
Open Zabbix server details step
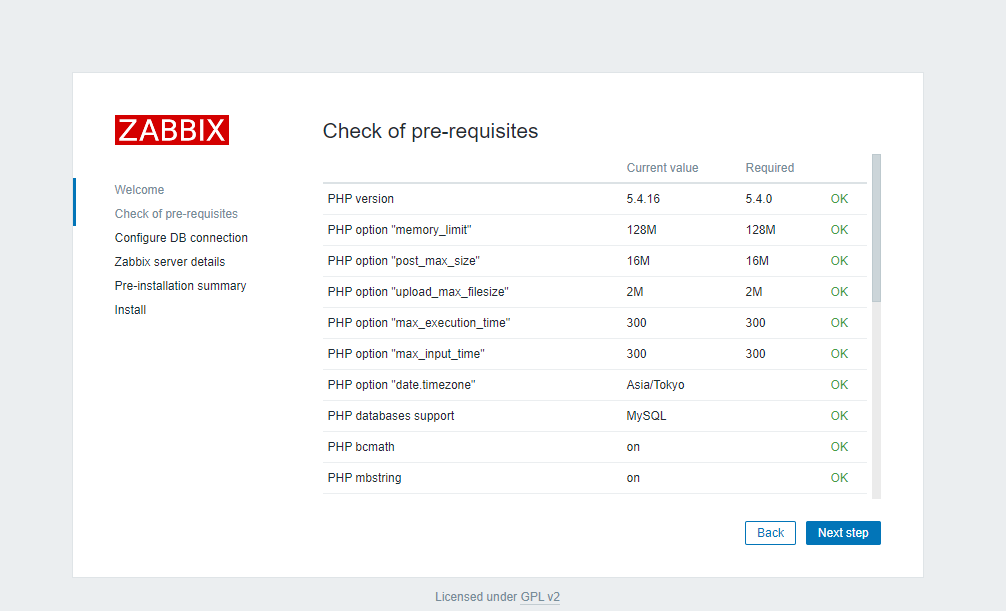pyautogui.click(x=169, y=262)
